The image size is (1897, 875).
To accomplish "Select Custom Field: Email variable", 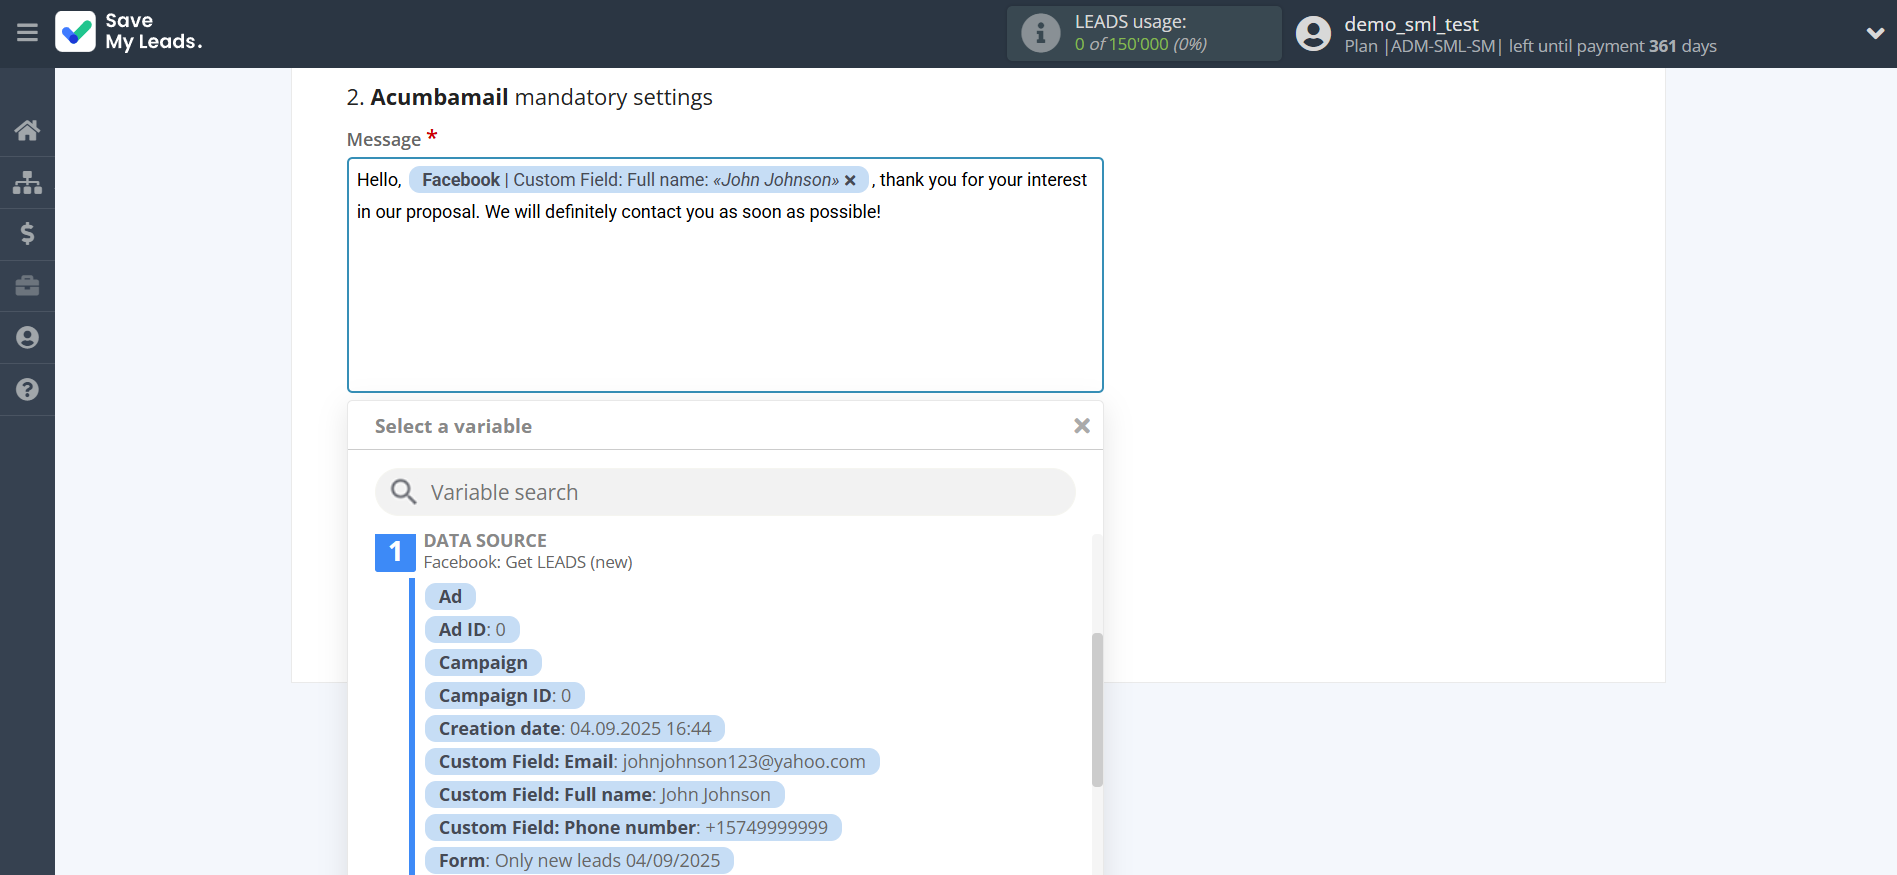I will pyautogui.click(x=651, y=762).
